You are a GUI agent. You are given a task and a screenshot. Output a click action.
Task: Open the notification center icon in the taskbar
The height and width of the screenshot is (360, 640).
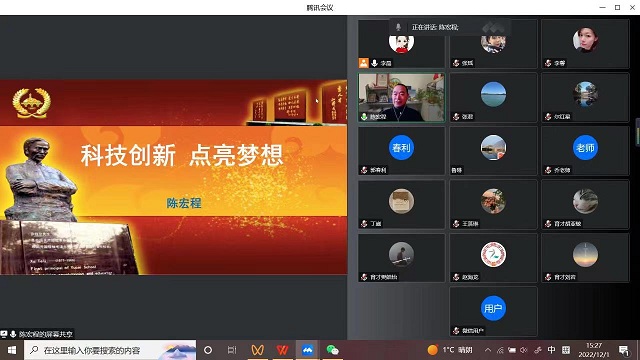pos(624,350)
